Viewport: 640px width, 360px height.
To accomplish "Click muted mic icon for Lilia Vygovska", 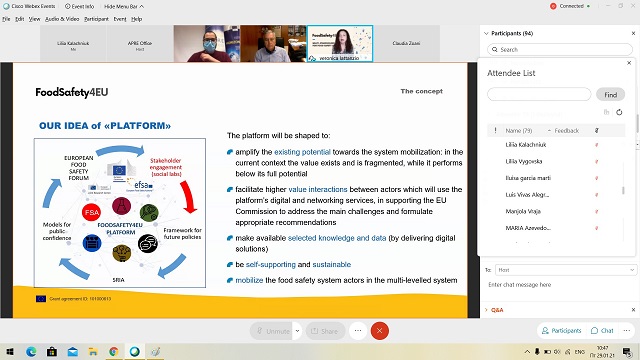I will [x=597, y=162].
